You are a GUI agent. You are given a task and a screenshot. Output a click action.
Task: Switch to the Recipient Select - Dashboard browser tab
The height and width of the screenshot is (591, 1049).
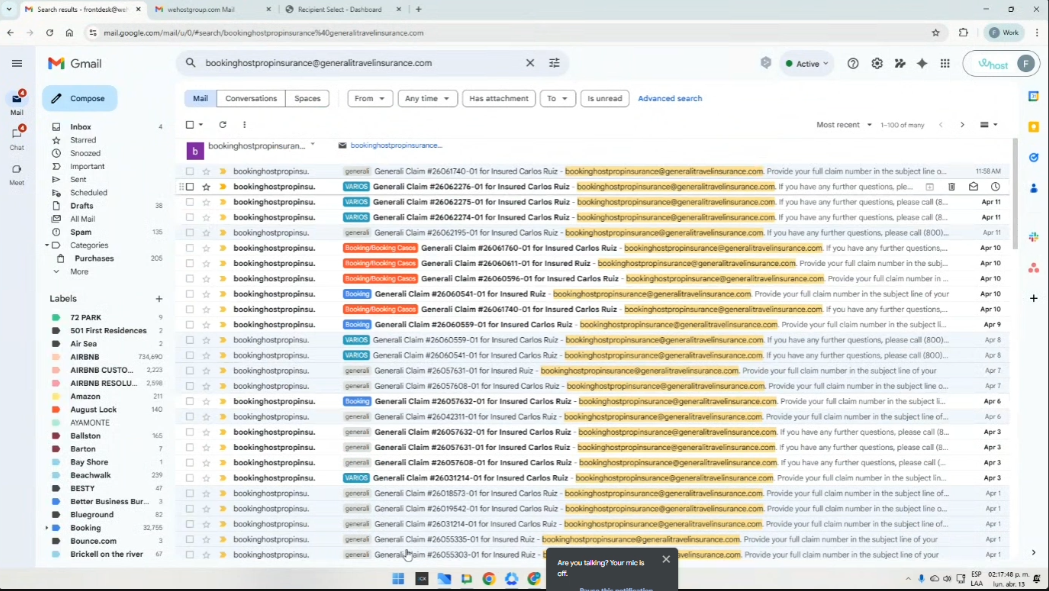[340, 9]
